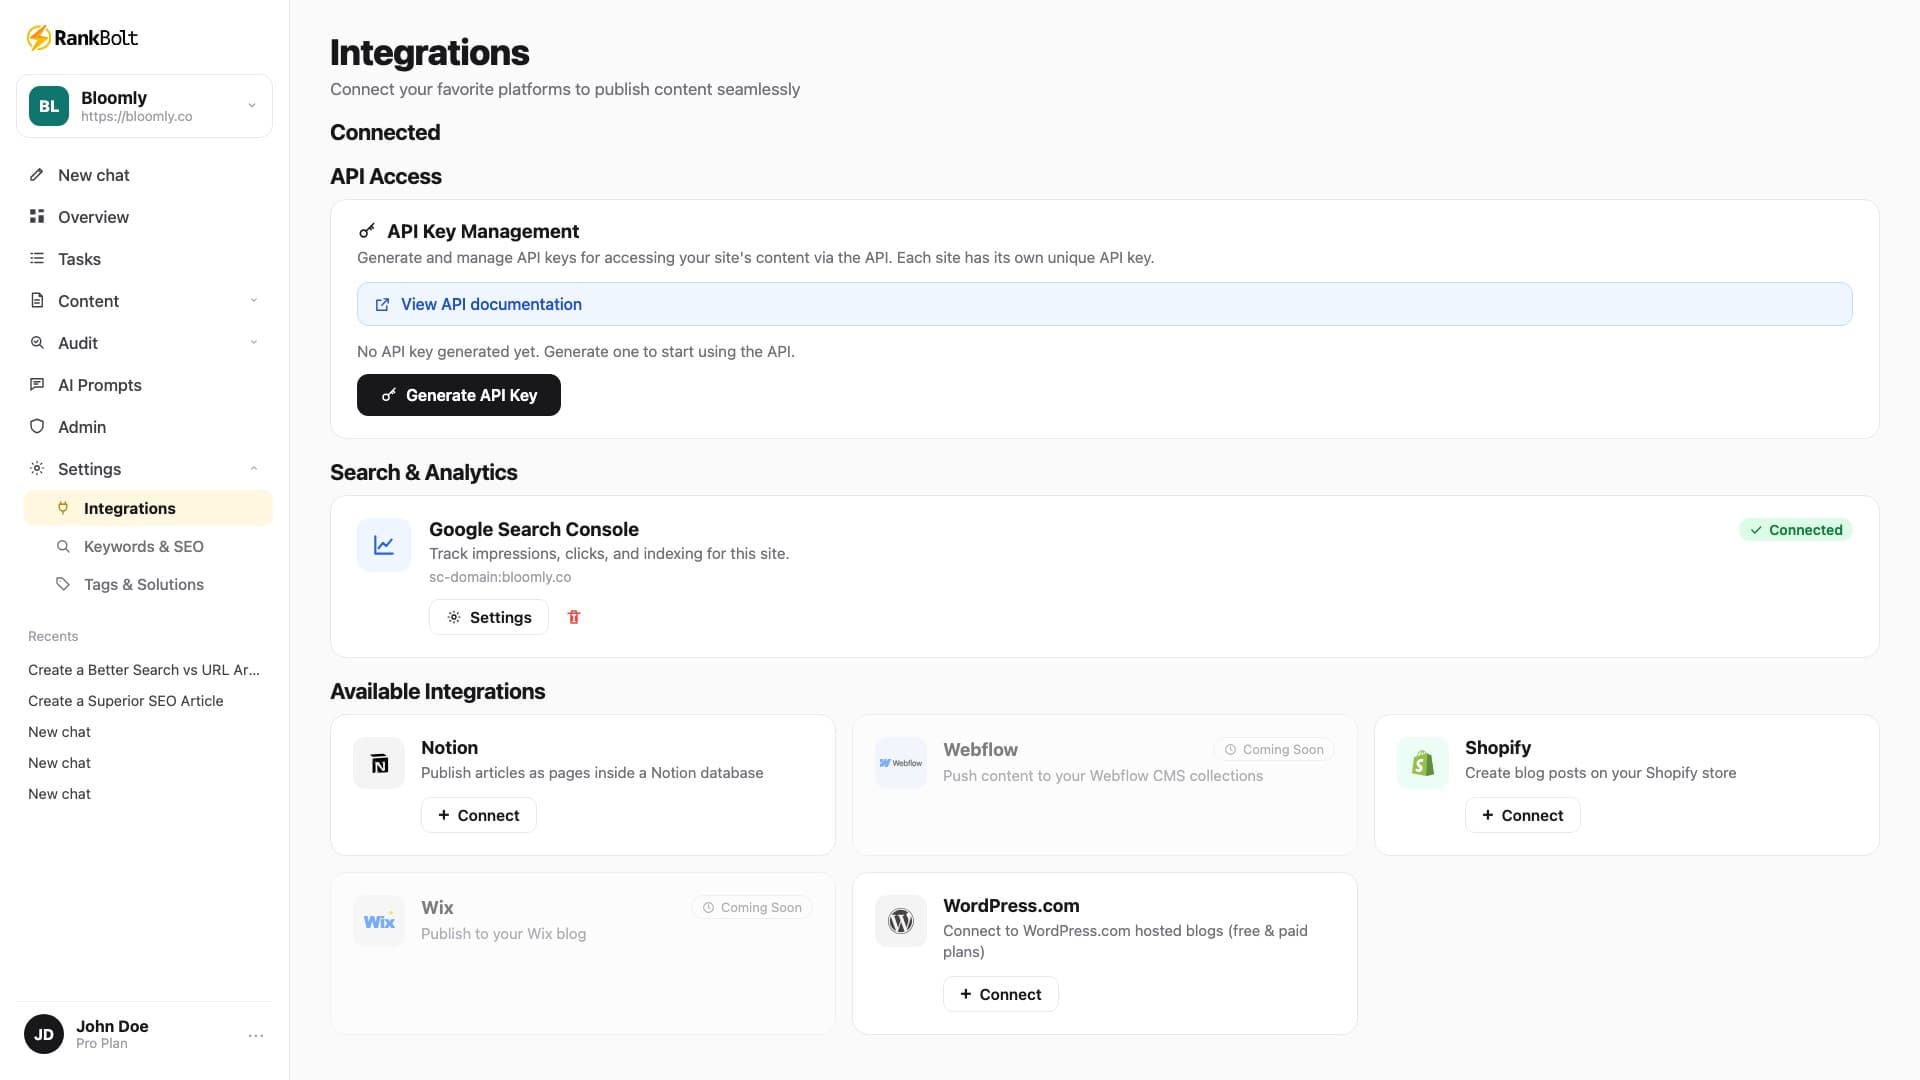Click the JD user avatar

44,1035
